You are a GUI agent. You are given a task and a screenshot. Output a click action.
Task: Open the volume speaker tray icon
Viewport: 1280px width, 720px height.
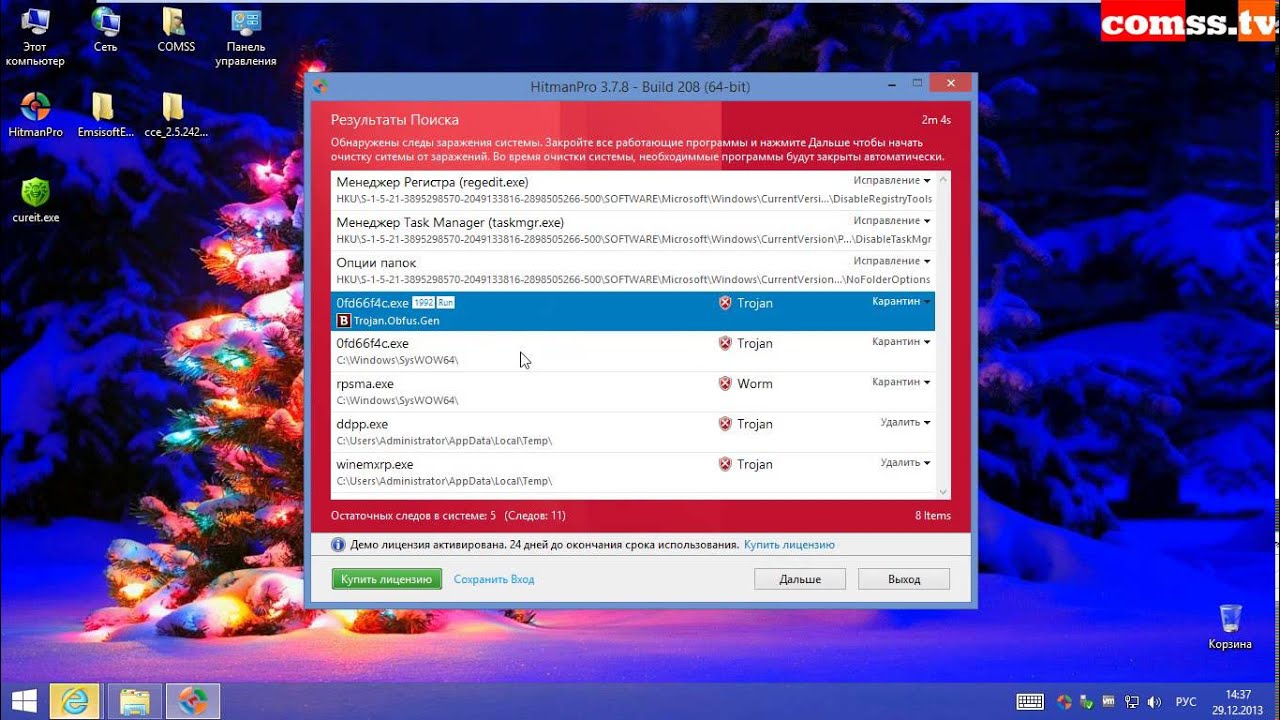pyautogui.click(x=1154, y=702)
